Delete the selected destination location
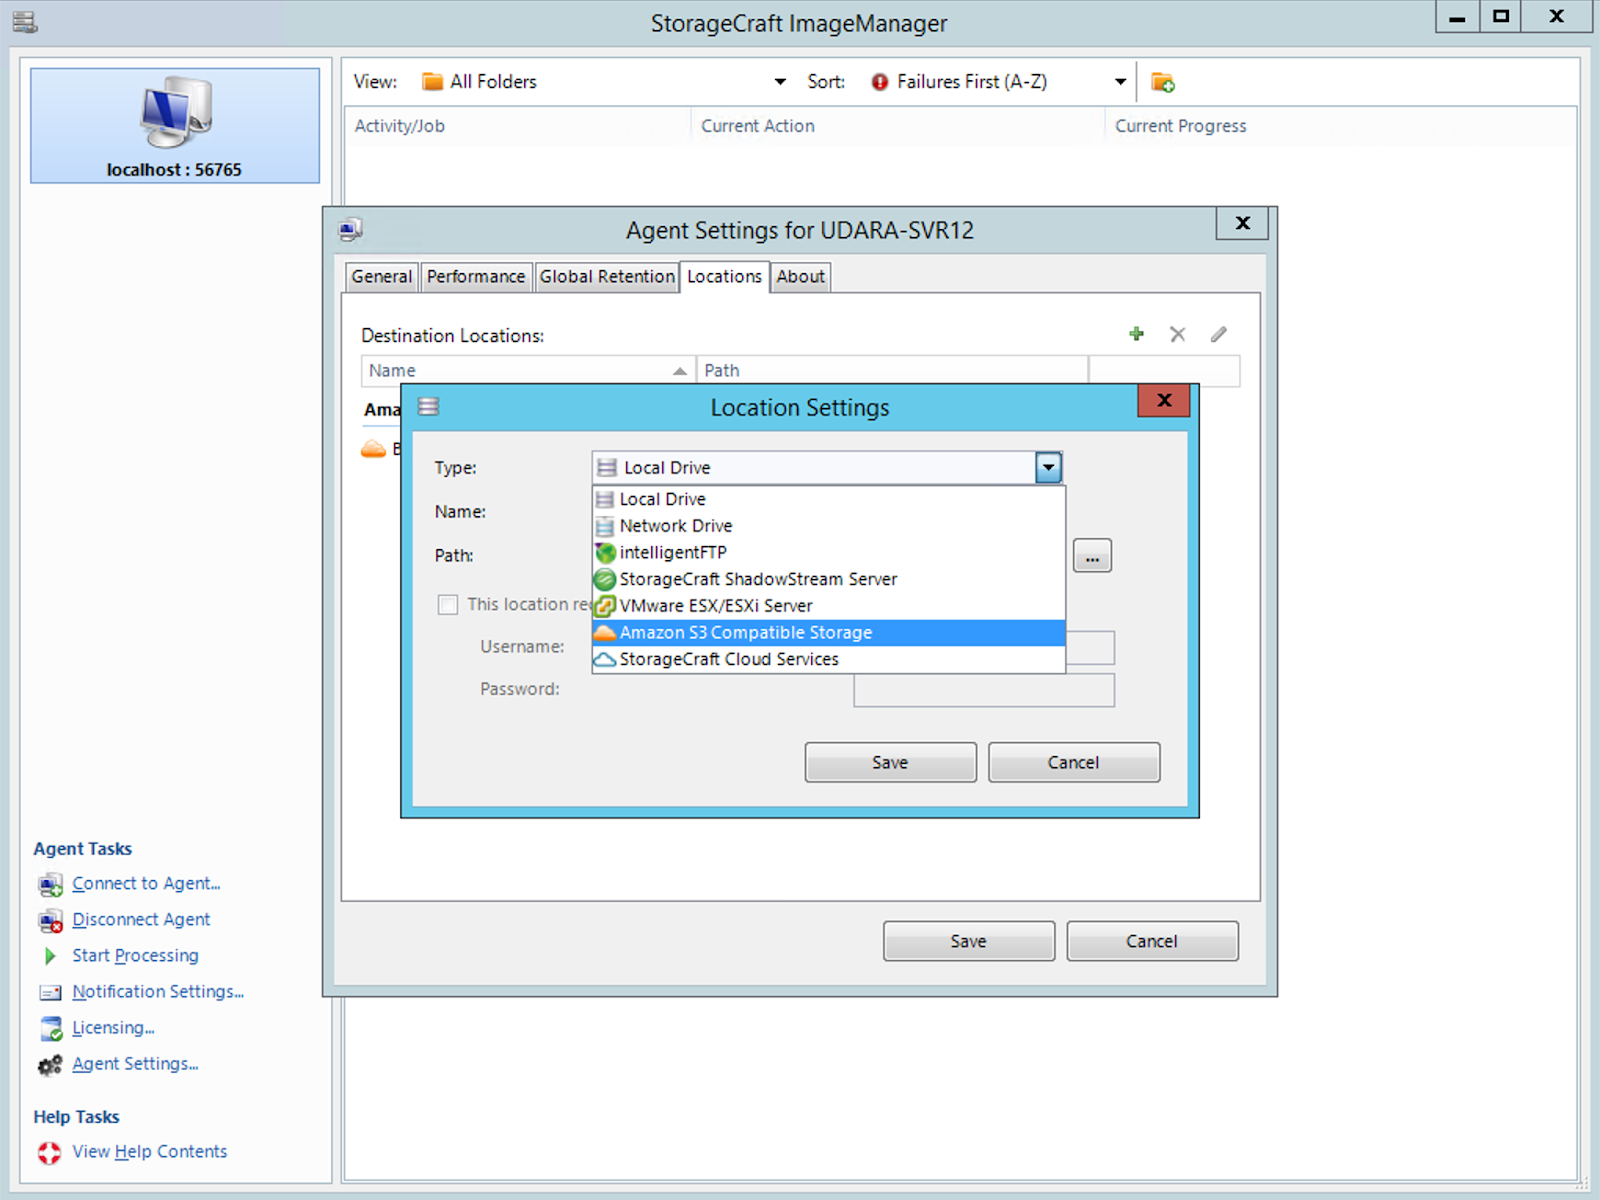This screenshot has width=1600, height=1200. pyautogui.click(x=1178, y=334)
